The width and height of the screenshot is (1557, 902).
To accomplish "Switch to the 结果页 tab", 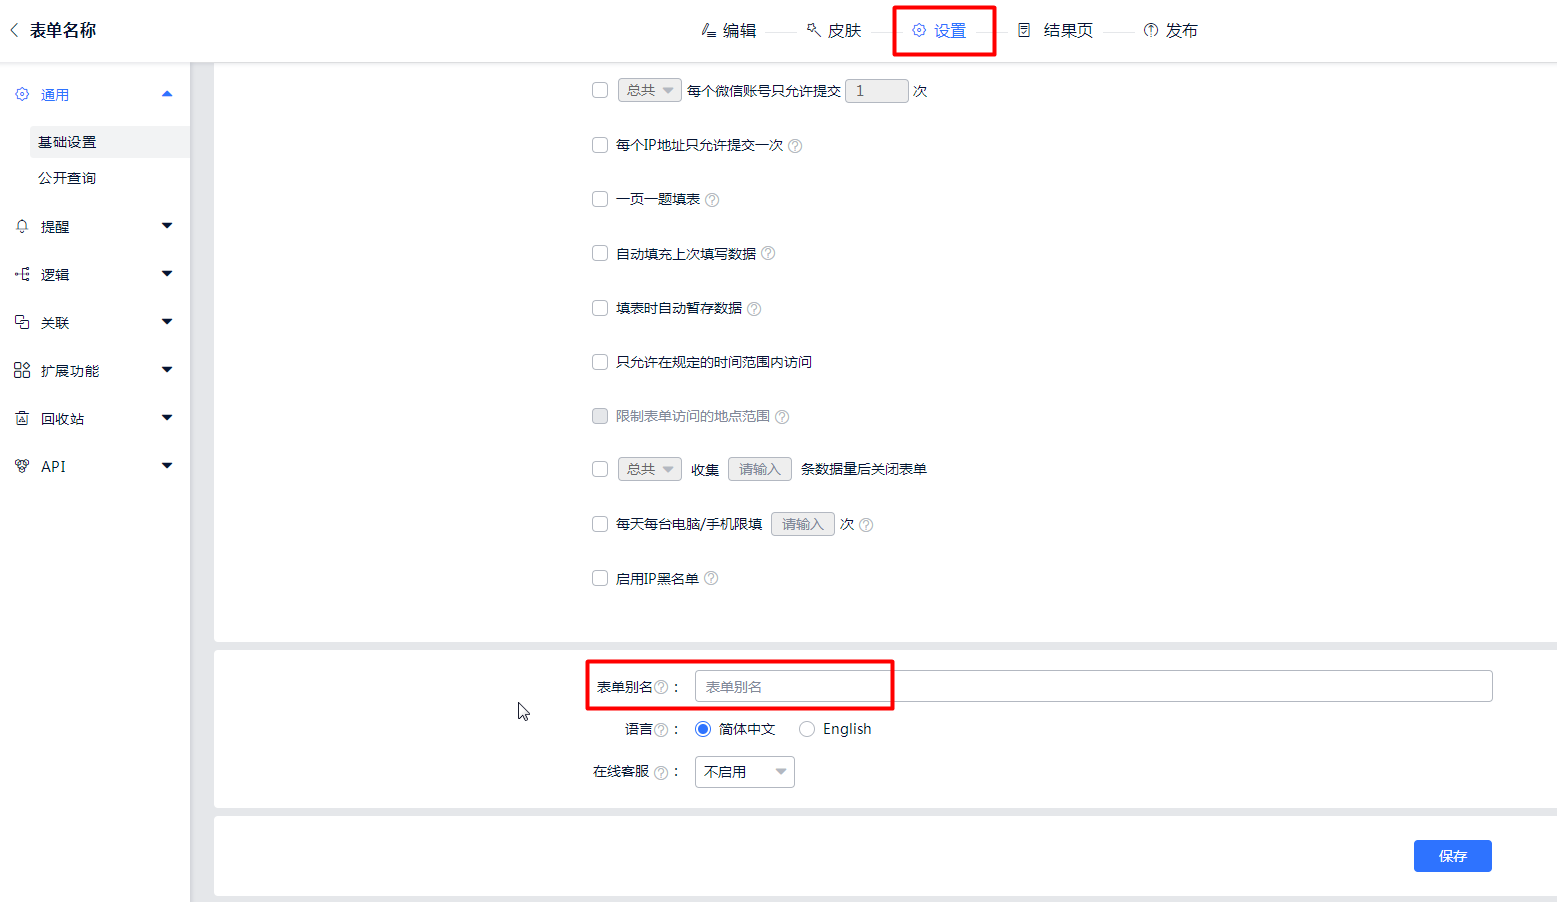I will tap(1056, 31).
